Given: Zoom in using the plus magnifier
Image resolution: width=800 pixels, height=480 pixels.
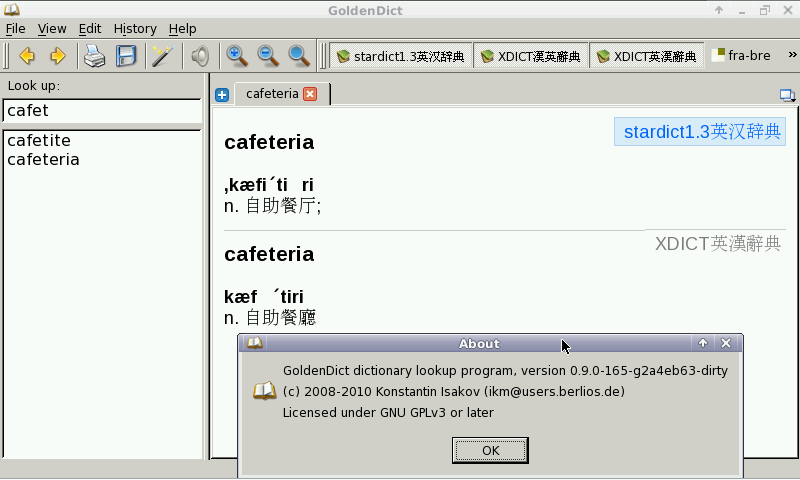Looking at the screenshot, I should click(x=237, y=56).
